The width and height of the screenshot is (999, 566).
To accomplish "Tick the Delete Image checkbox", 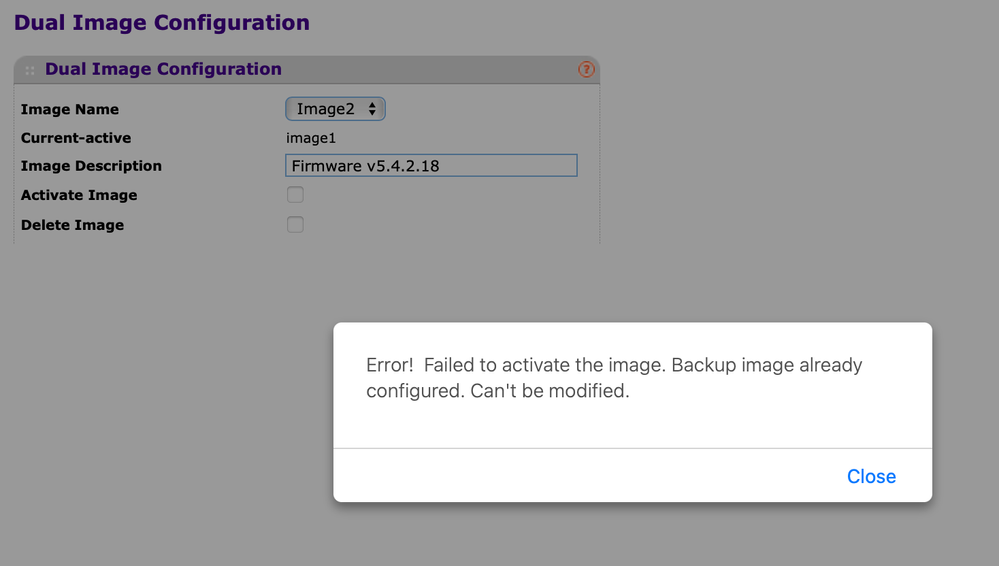I will pos(295,225).
